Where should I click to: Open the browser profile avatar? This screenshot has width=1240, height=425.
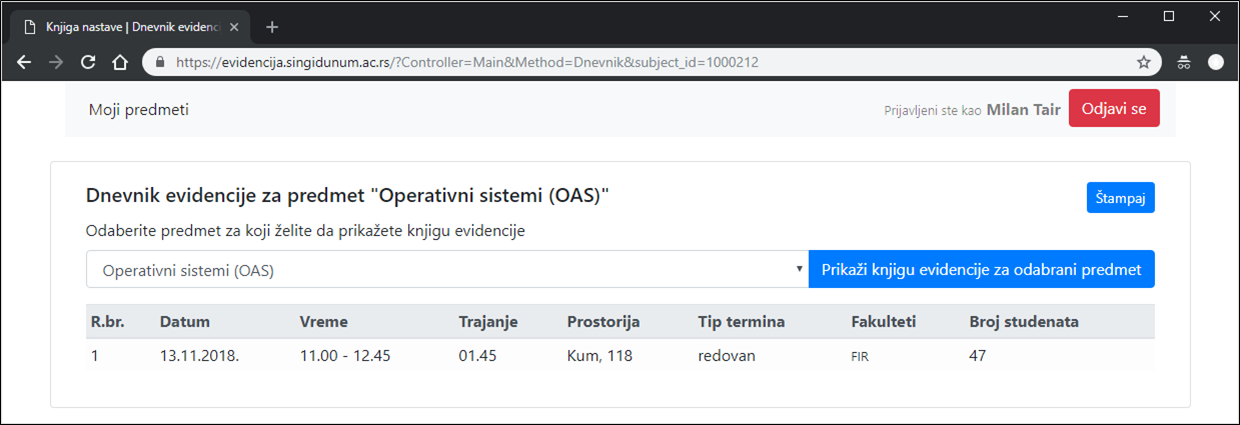1216,62
